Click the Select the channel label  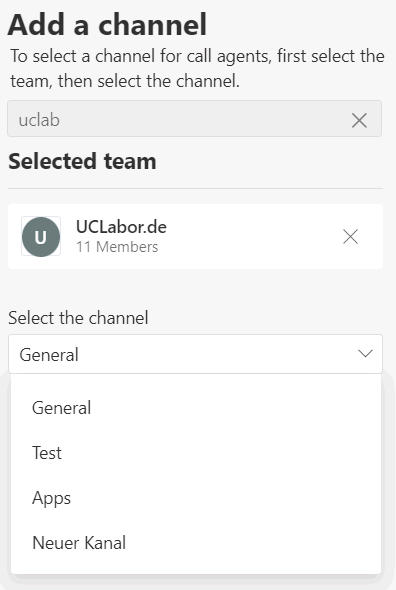[x=78, y=318]
